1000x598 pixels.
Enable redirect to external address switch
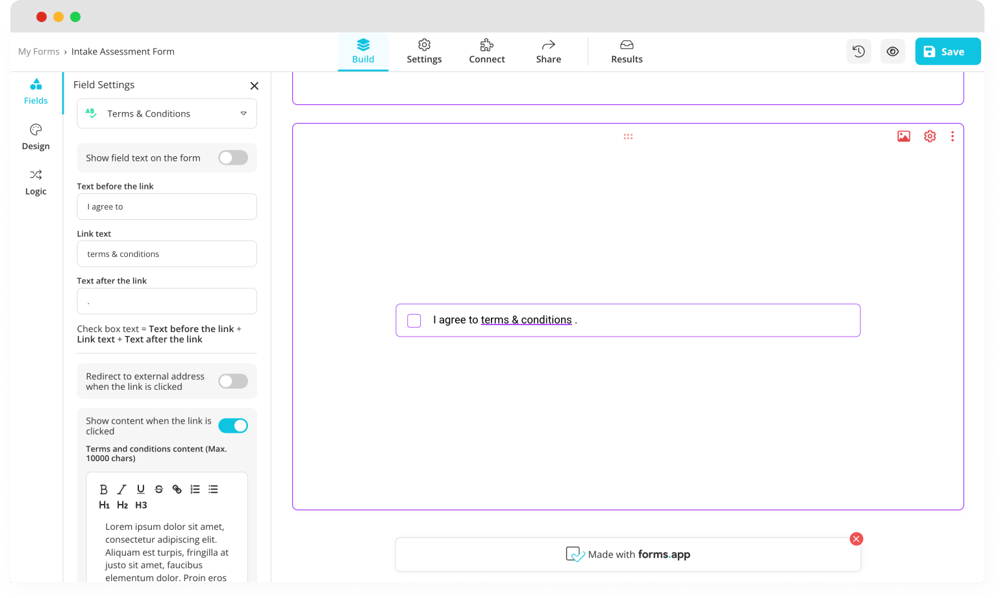[x=232, y=381]
